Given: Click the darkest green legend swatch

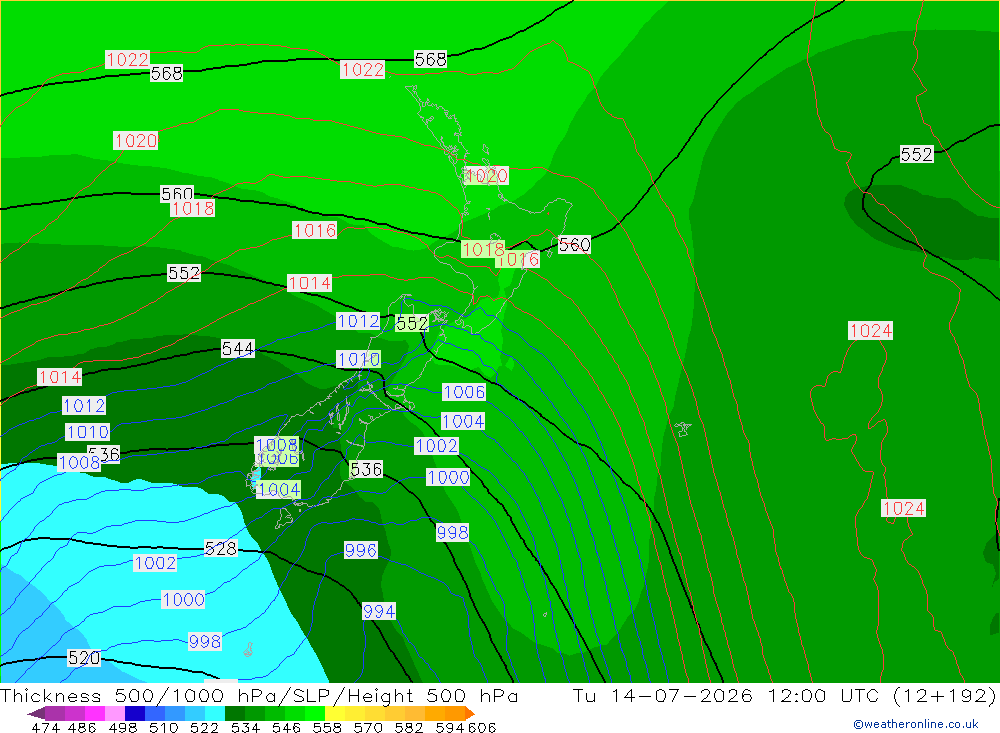Looking at the screenshot, I should point(235,713).
